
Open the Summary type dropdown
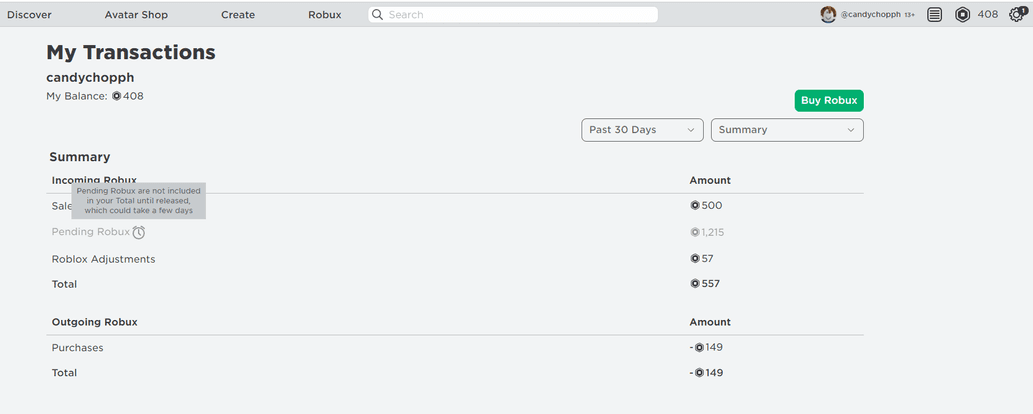coord(786,130)
